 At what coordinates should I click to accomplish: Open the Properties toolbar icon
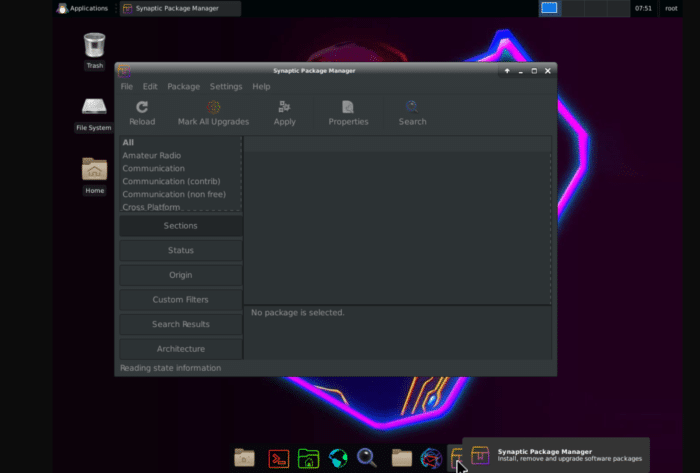(348, 107)
